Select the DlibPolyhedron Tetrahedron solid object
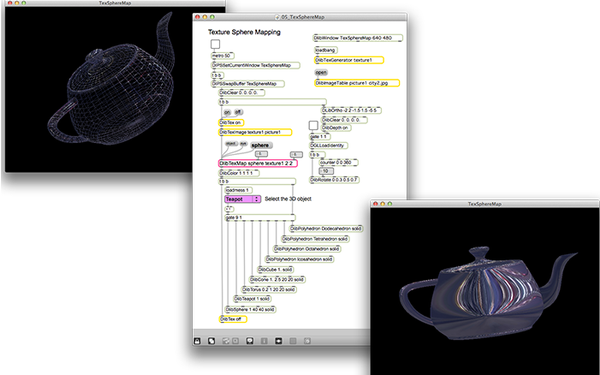Image resolution: width=600 pixels, height=375 pixels. coord(315,239)
